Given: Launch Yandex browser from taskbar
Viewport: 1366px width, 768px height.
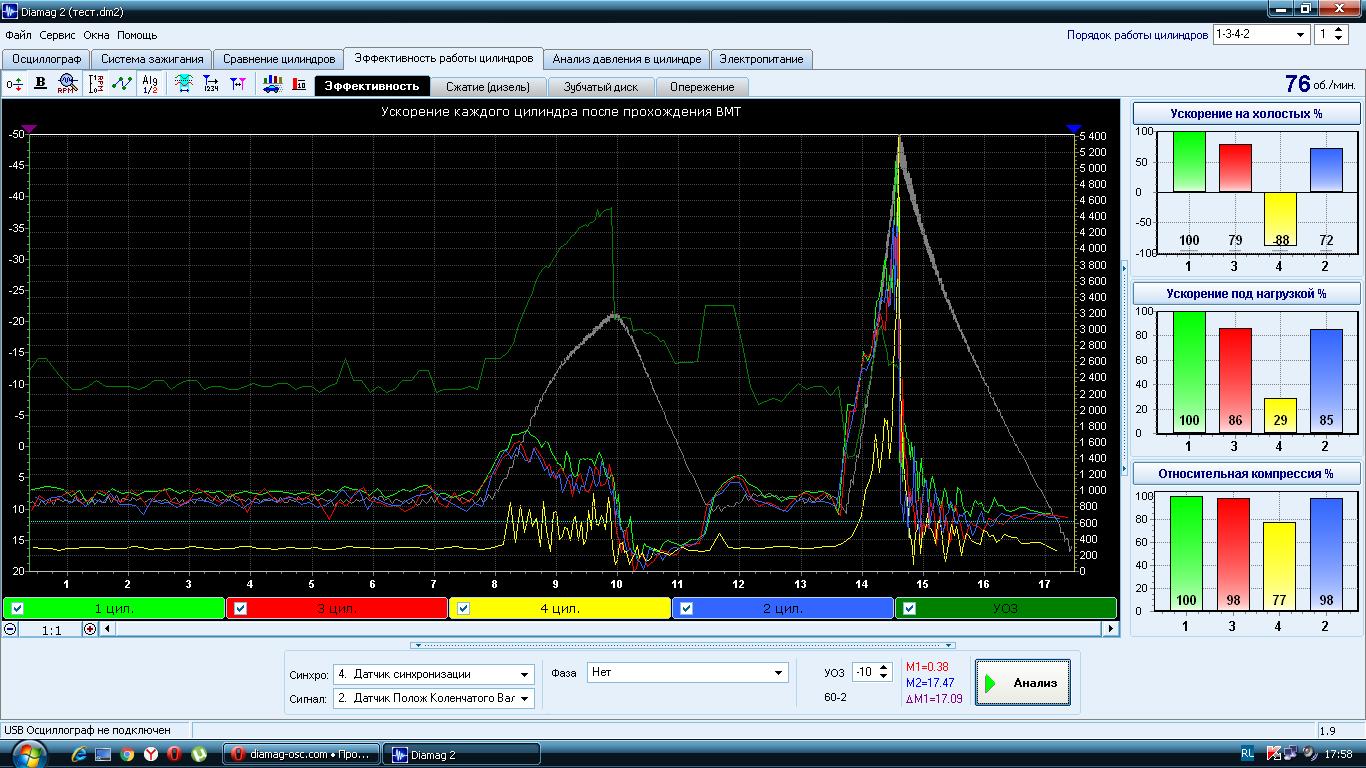Looking at the screenshot, I should click(x=151, y=754).
